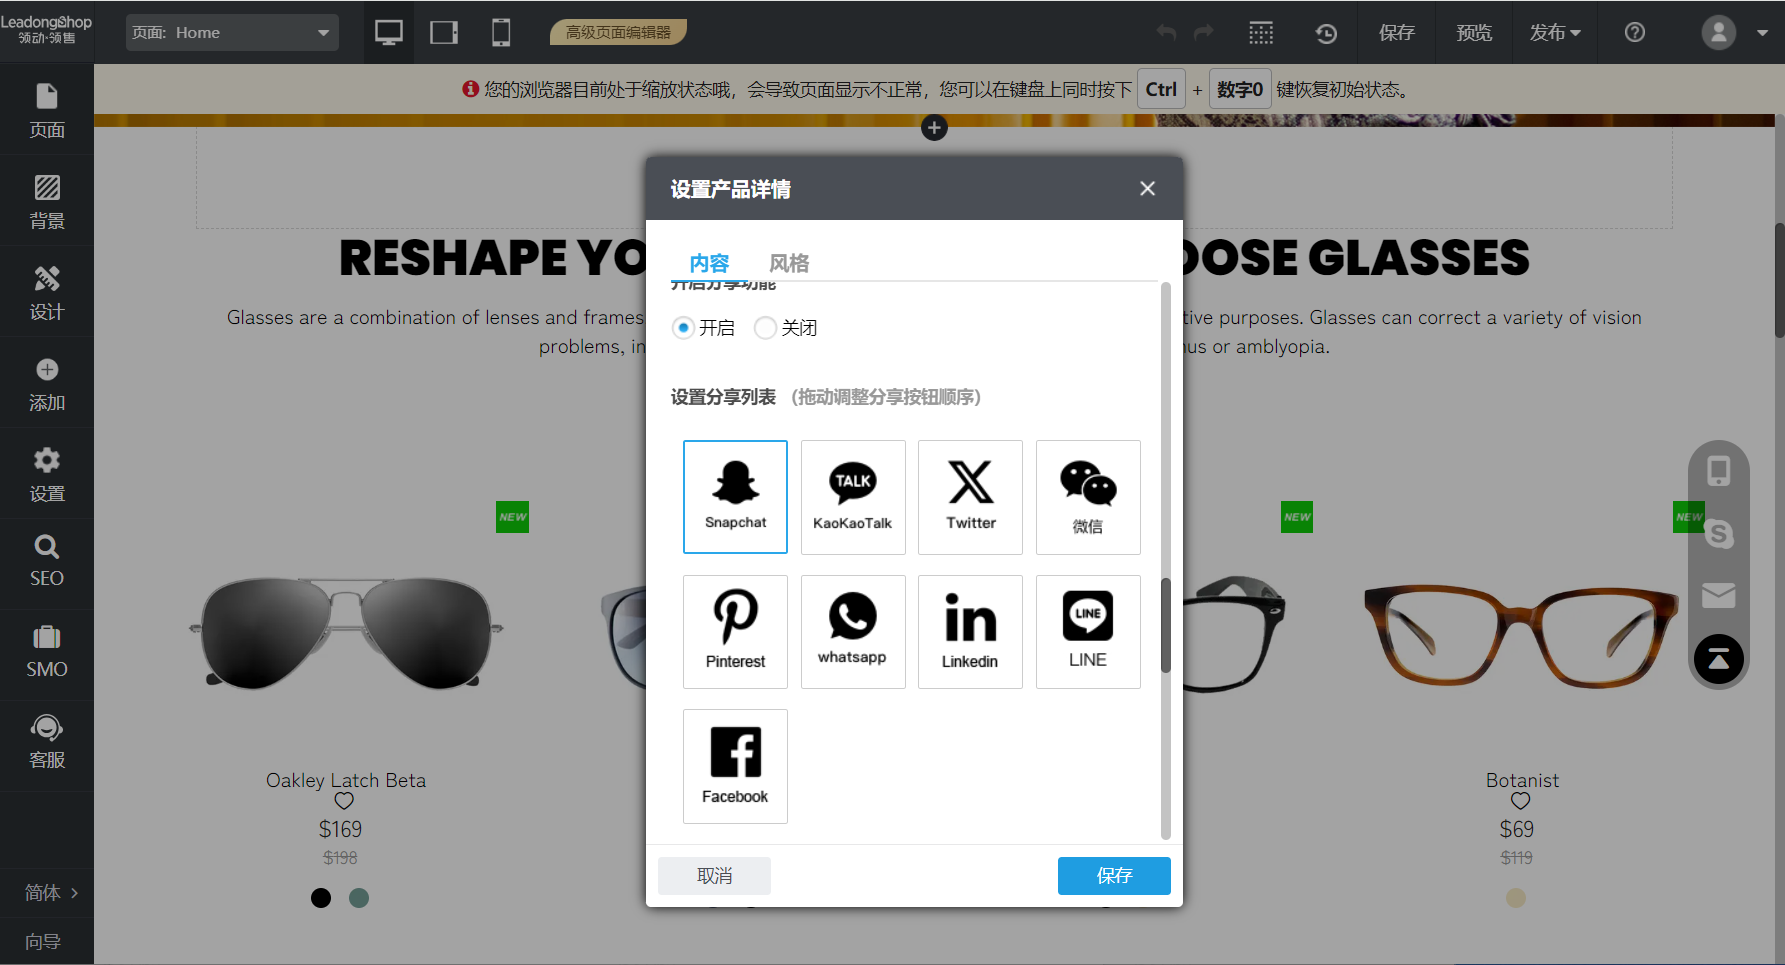The image size is (1785, 965).
Task: Switch to tablet preview mode
Action: (x=443, y=32)
